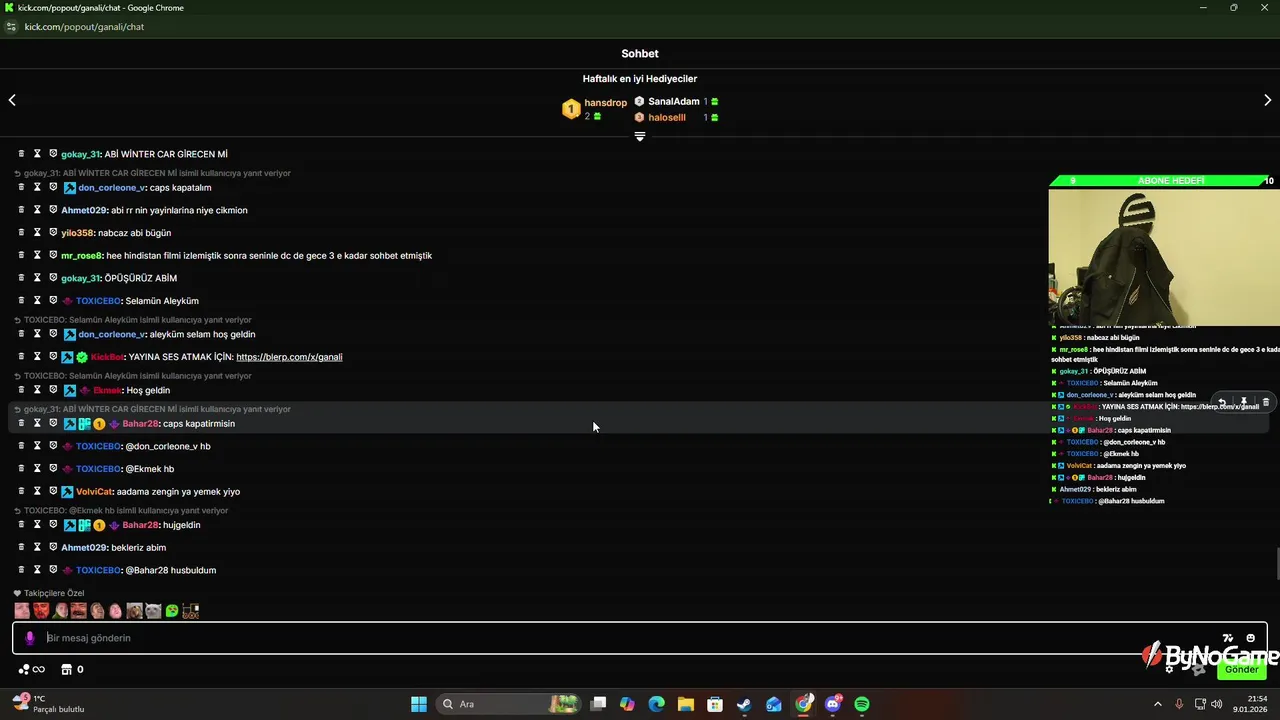The height and width of the screenshot is (720, 1280).
Task: Ban Bahar28 on caps kapatirmisin row
Action: [53, 423]
